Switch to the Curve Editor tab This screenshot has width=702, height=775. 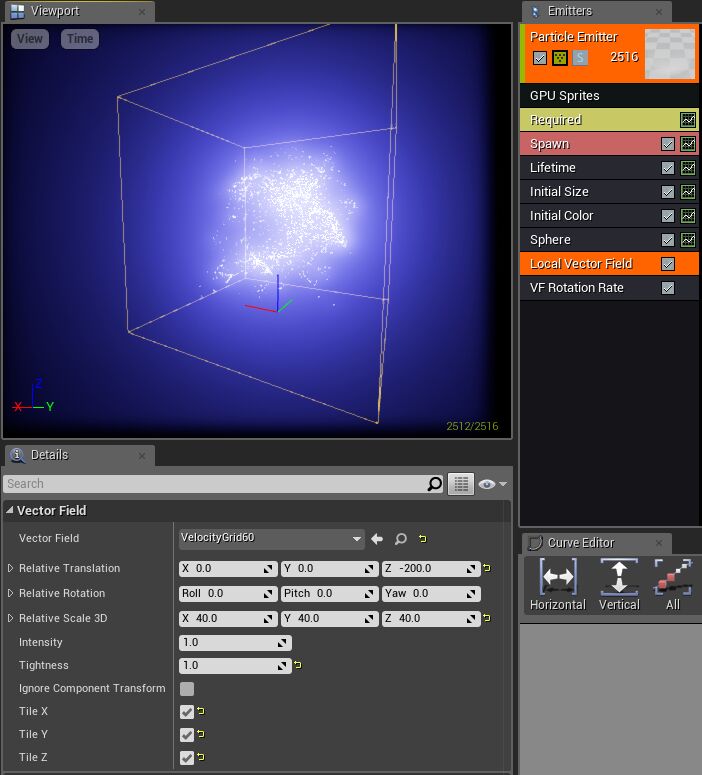[580, 543]
